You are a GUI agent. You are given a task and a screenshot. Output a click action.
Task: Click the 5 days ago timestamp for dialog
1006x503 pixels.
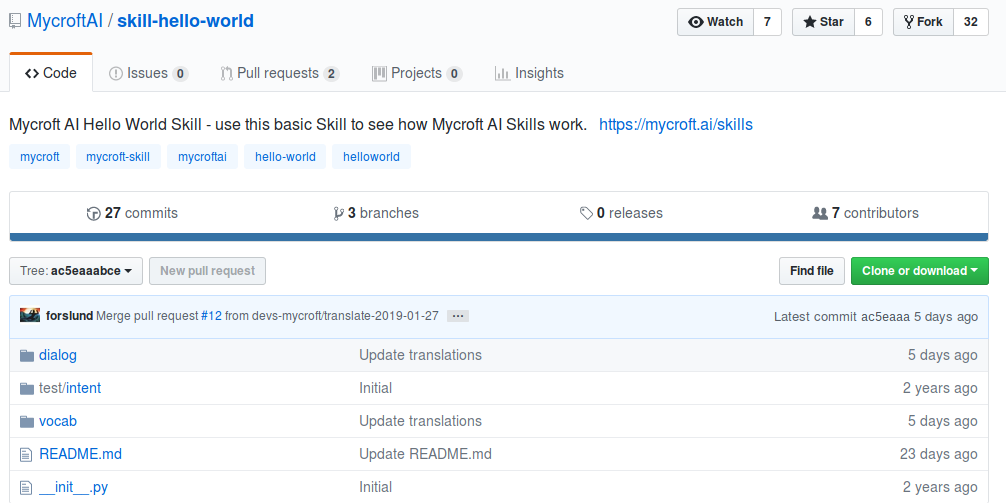[942, 355]
